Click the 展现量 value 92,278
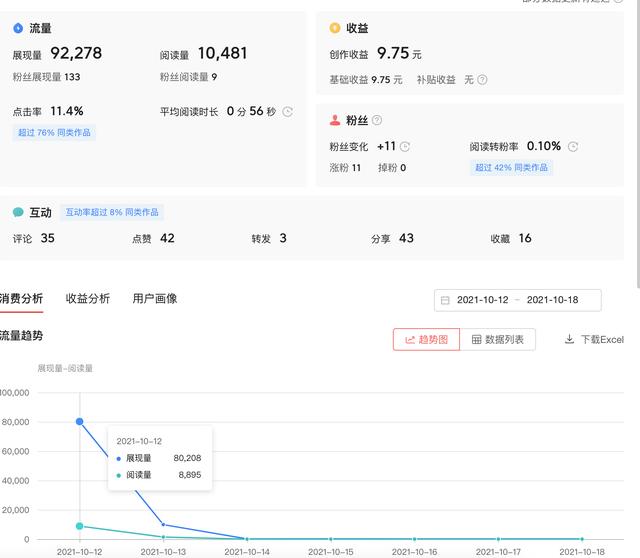 tap(76, 53)
